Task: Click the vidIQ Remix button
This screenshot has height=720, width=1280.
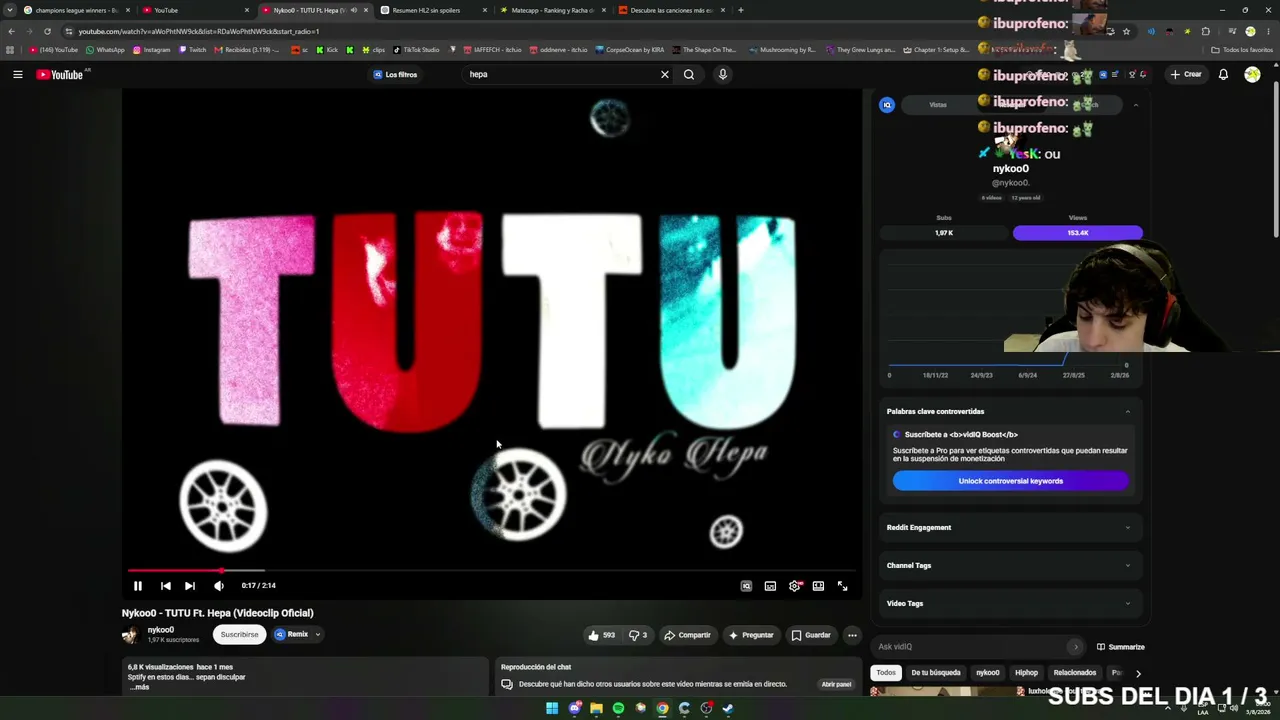Action: 292,634
